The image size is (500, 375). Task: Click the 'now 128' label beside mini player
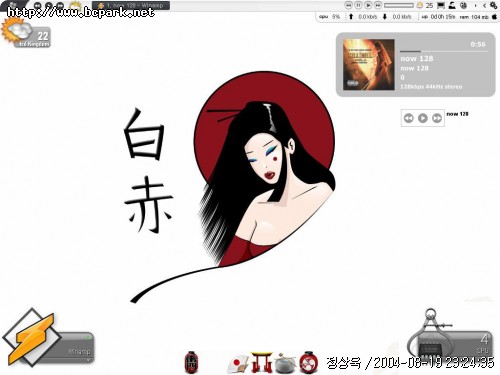pos(457,114)
